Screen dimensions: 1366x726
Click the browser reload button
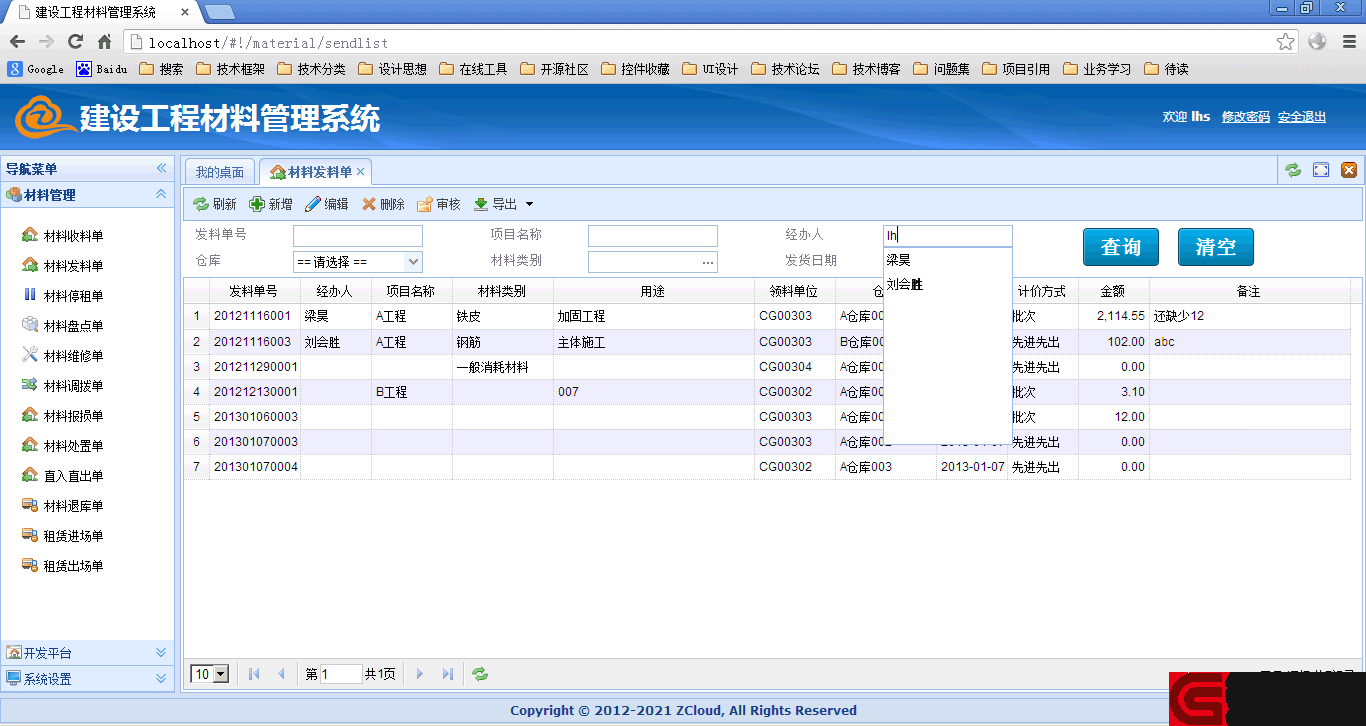75,42
